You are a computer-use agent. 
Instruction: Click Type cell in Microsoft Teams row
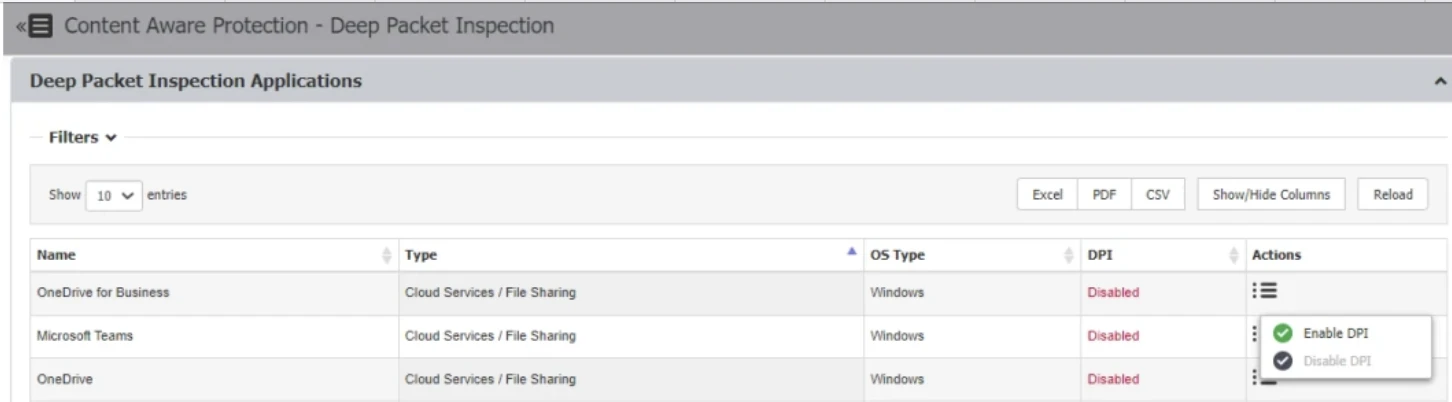pyautogui.click(x=631, y=336)
